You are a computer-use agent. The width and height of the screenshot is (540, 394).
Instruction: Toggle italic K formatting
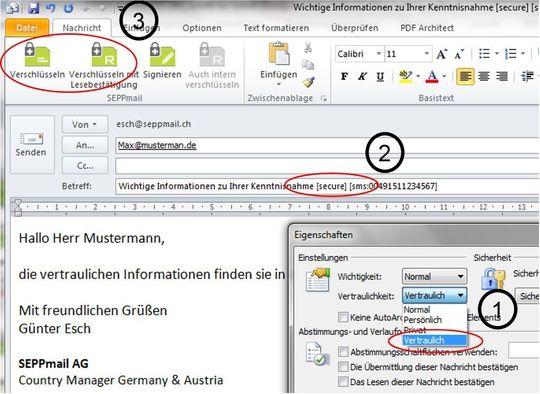(x=362, y=76)
